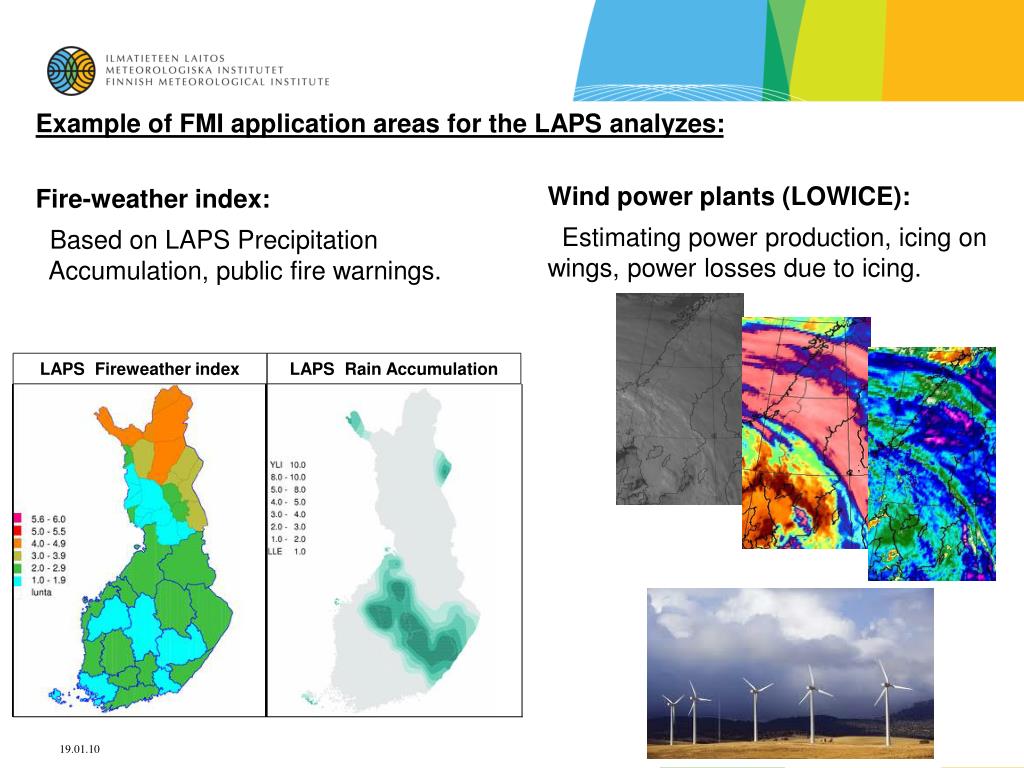Click the cyan 1.0 - 1.9 legend swatch
The height and width of the screenshot is (768, 1024).
[x=18, y=580]
